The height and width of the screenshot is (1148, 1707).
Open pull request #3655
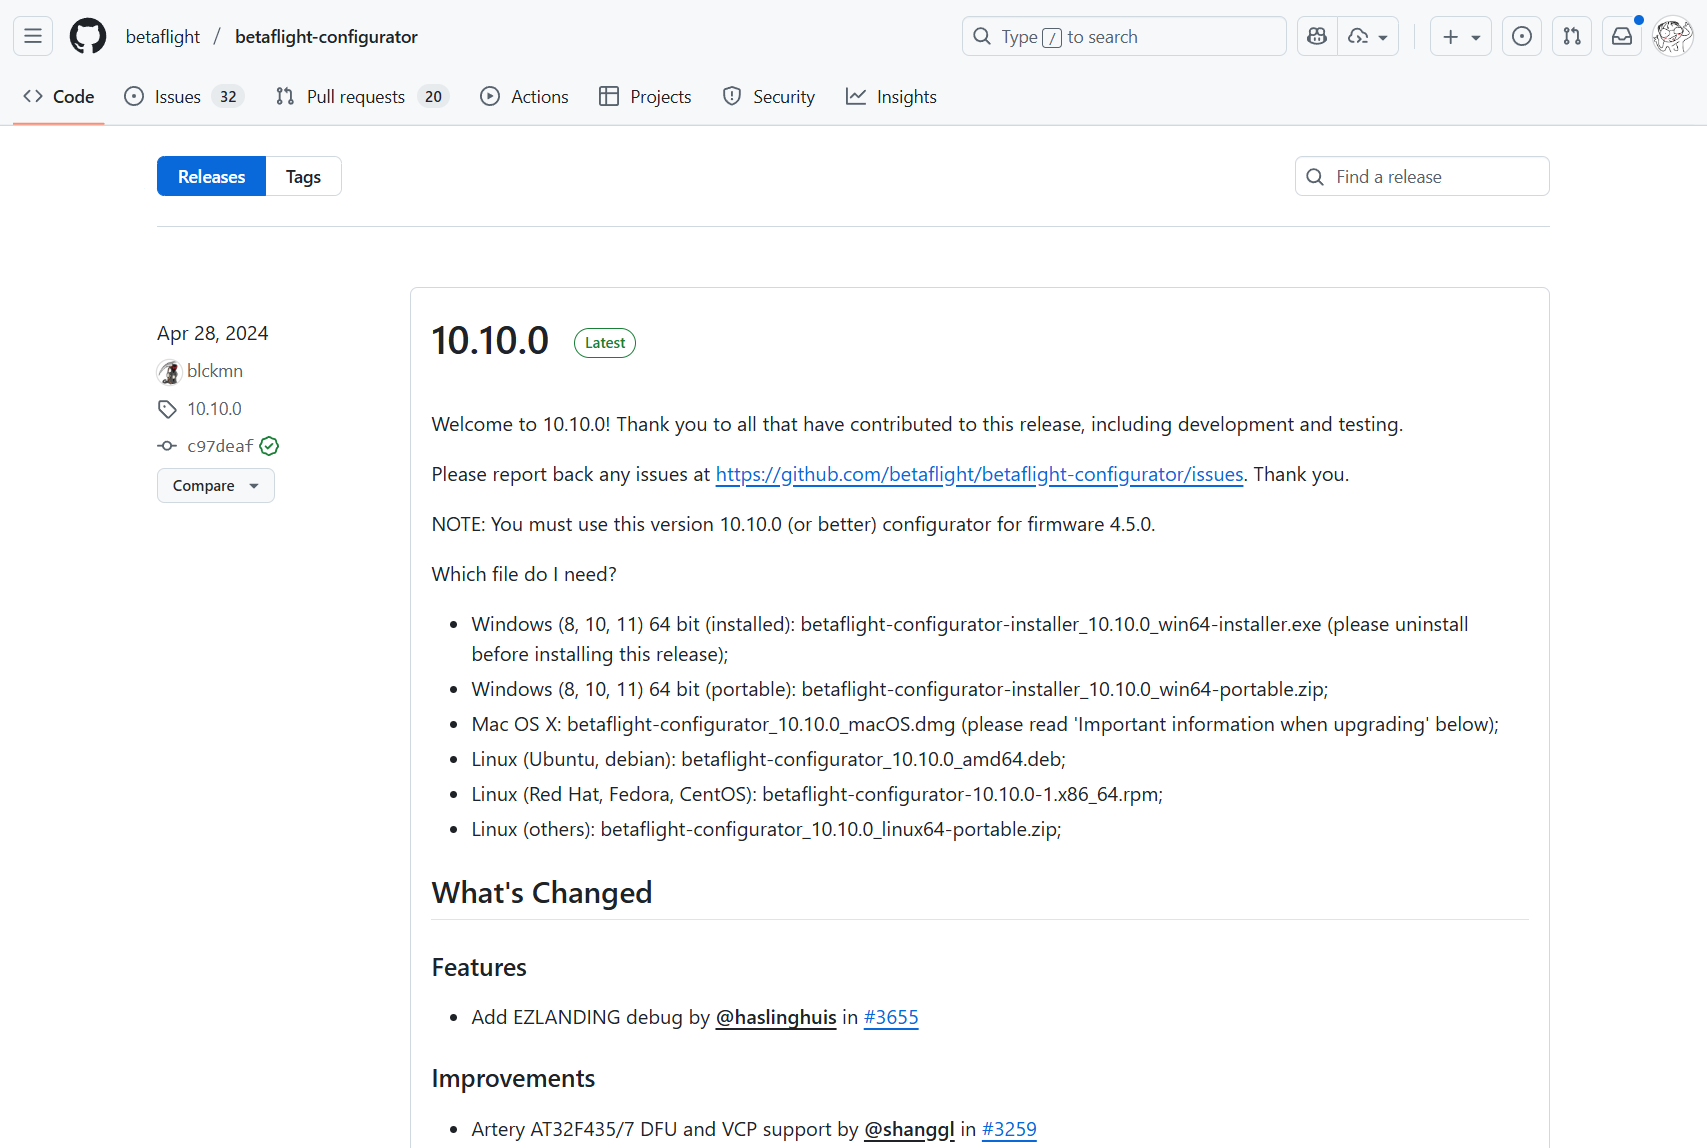click(891, 1017)
